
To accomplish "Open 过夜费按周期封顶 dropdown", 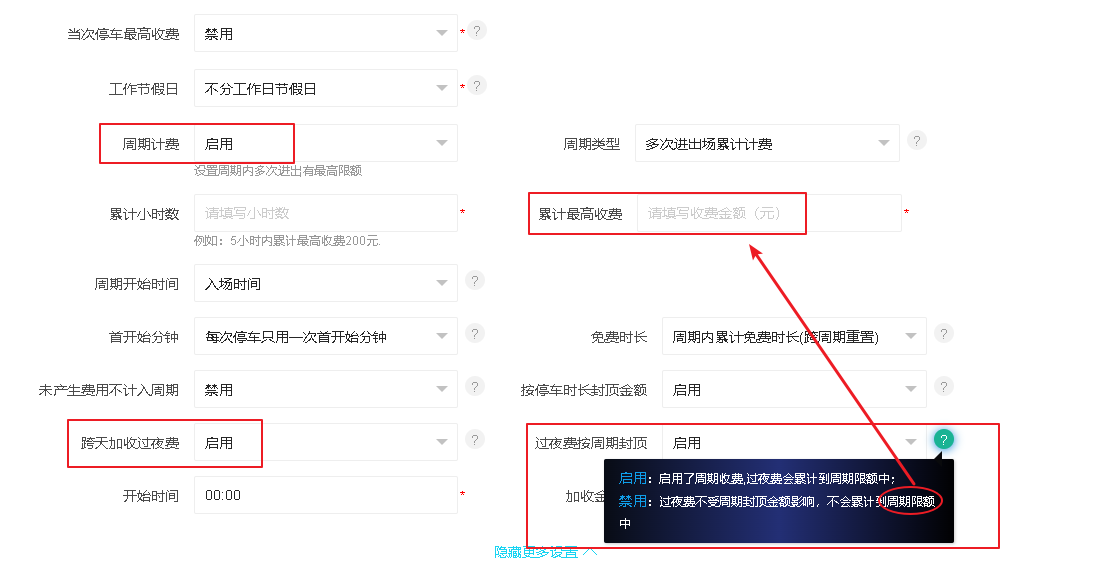I will coord(794,442).
